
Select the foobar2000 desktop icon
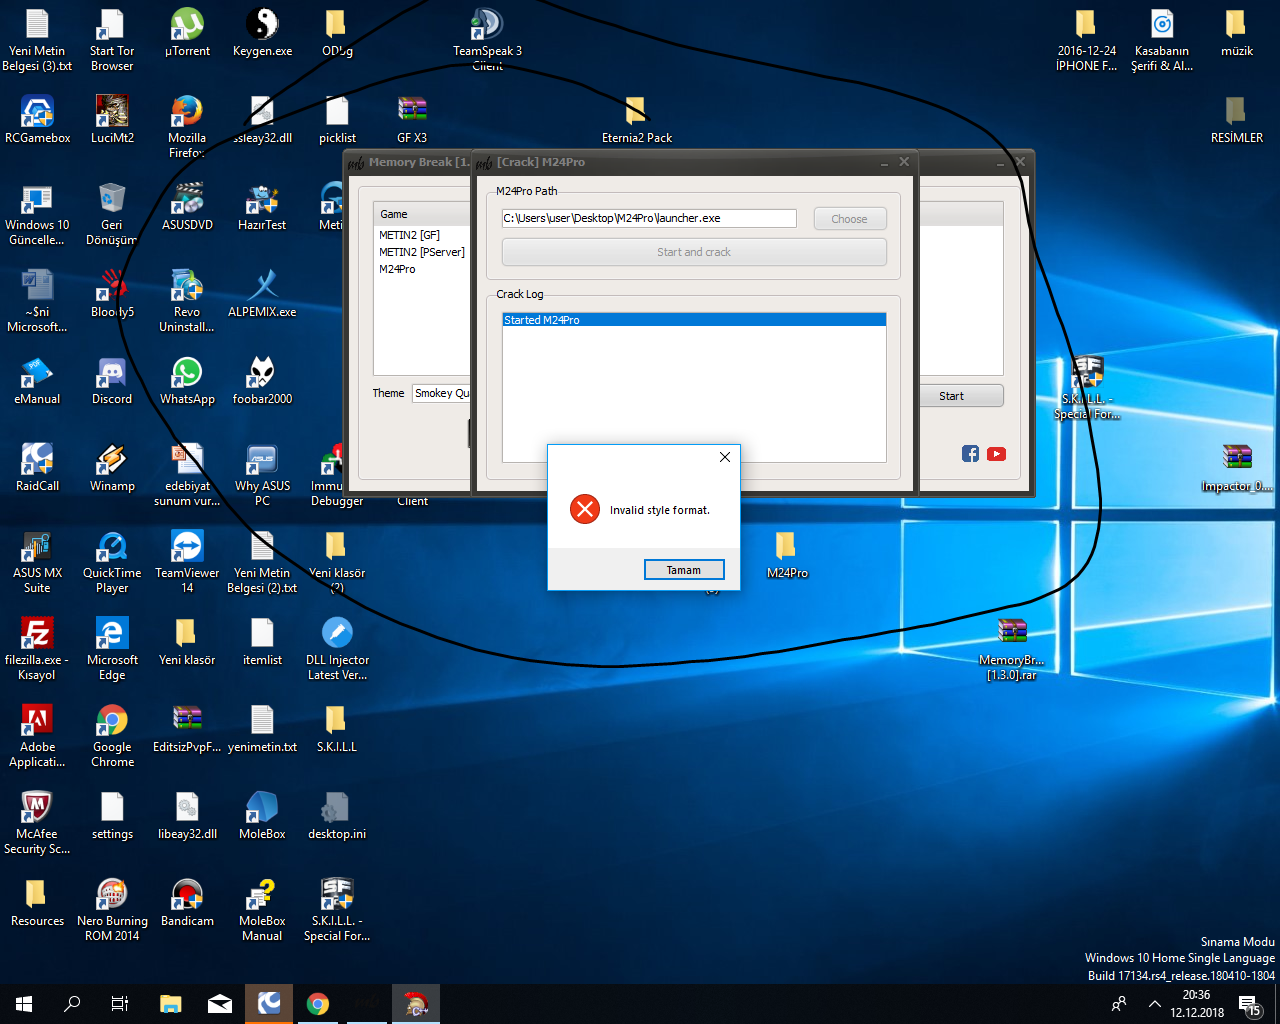click(x=262, y=381)
